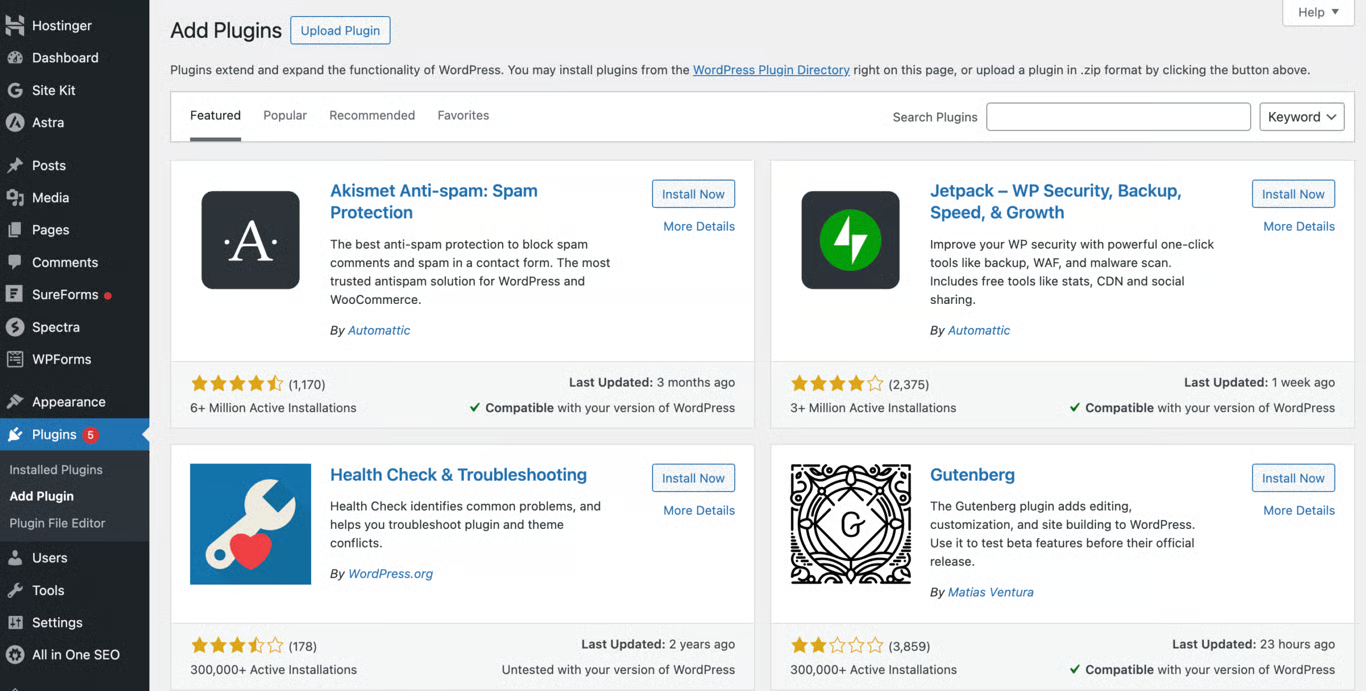
Task: Open the Hostinger panel icon
Action: (15, 24)
